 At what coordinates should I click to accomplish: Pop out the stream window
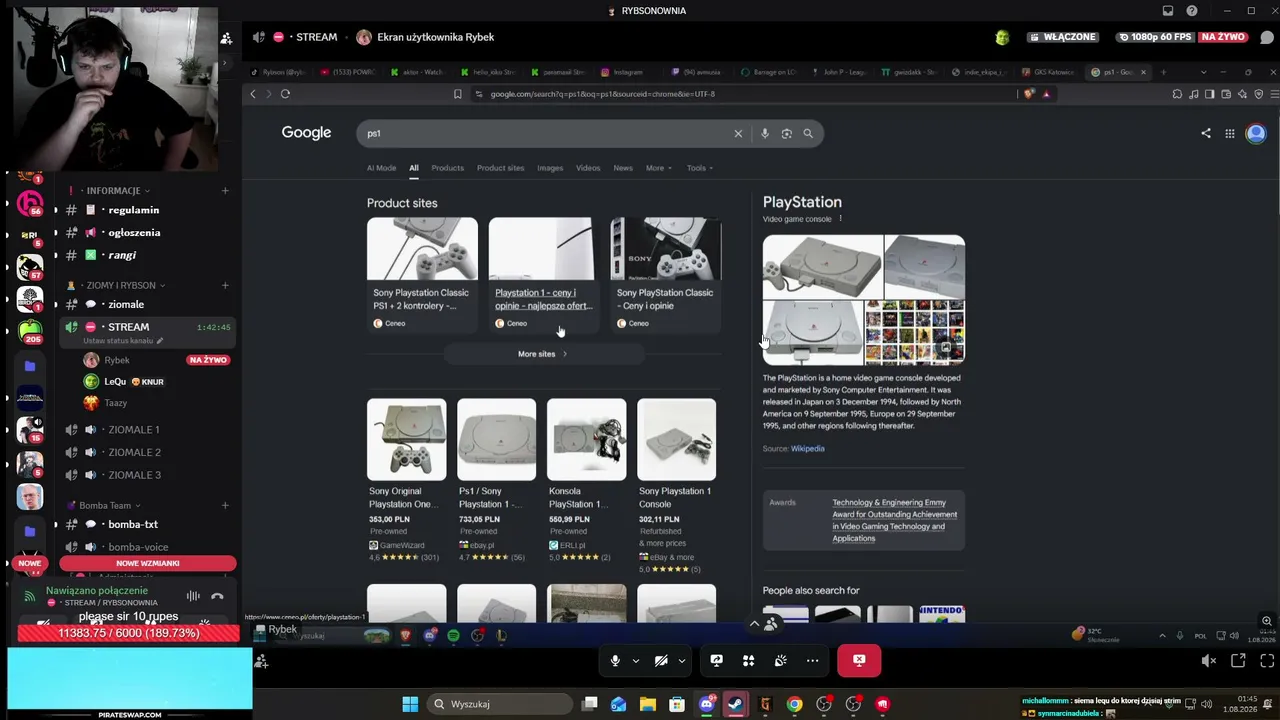click(x=1238, y=661)
